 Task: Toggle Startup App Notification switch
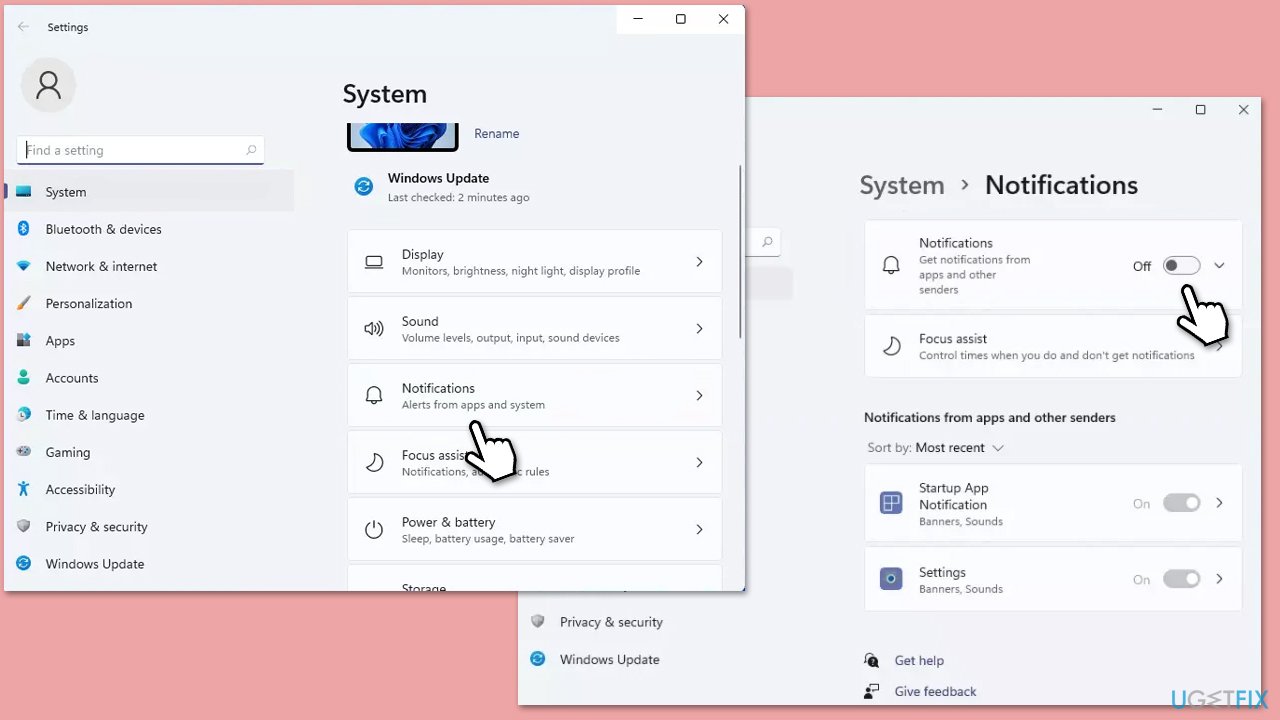pos(1181,503)
